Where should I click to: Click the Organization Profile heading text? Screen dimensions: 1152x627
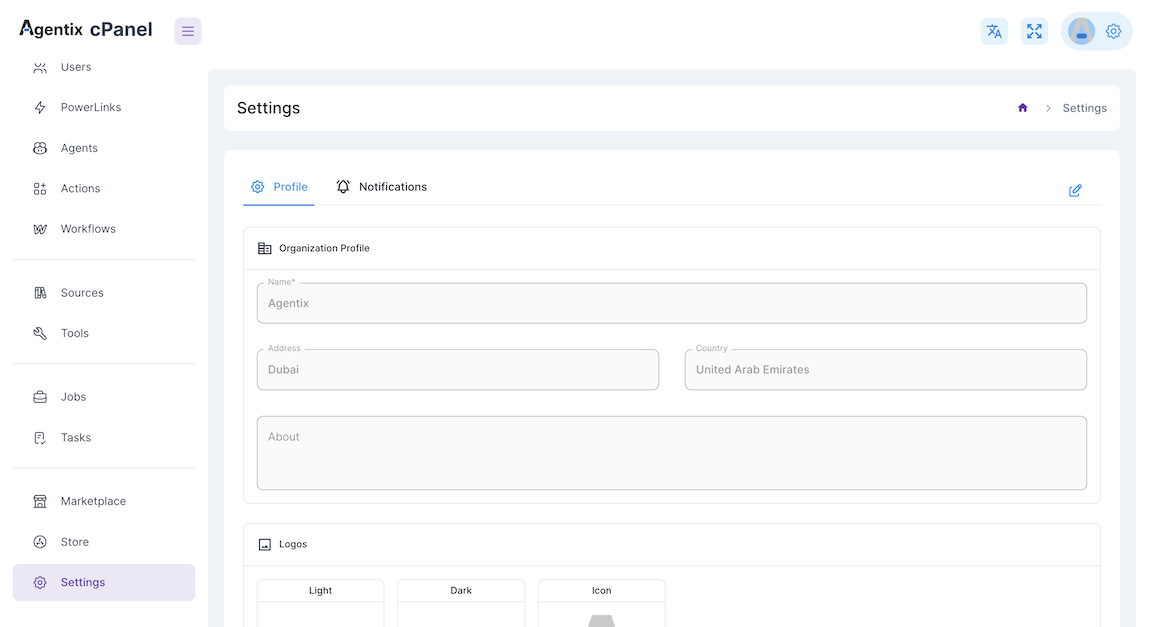pyautogui.click(x=324, y=248)
